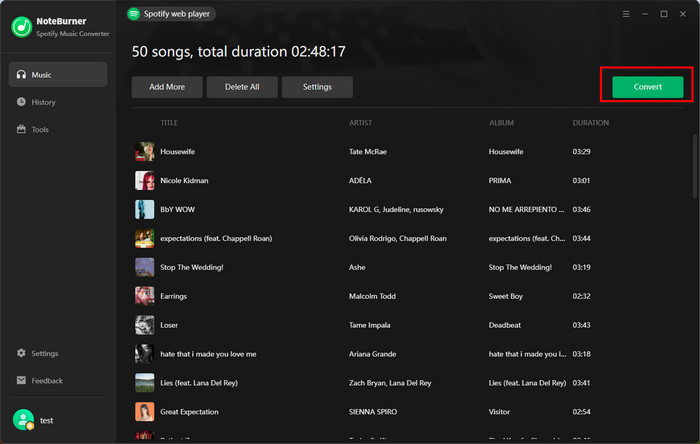Click the ALBUM column header

[501, 123]
